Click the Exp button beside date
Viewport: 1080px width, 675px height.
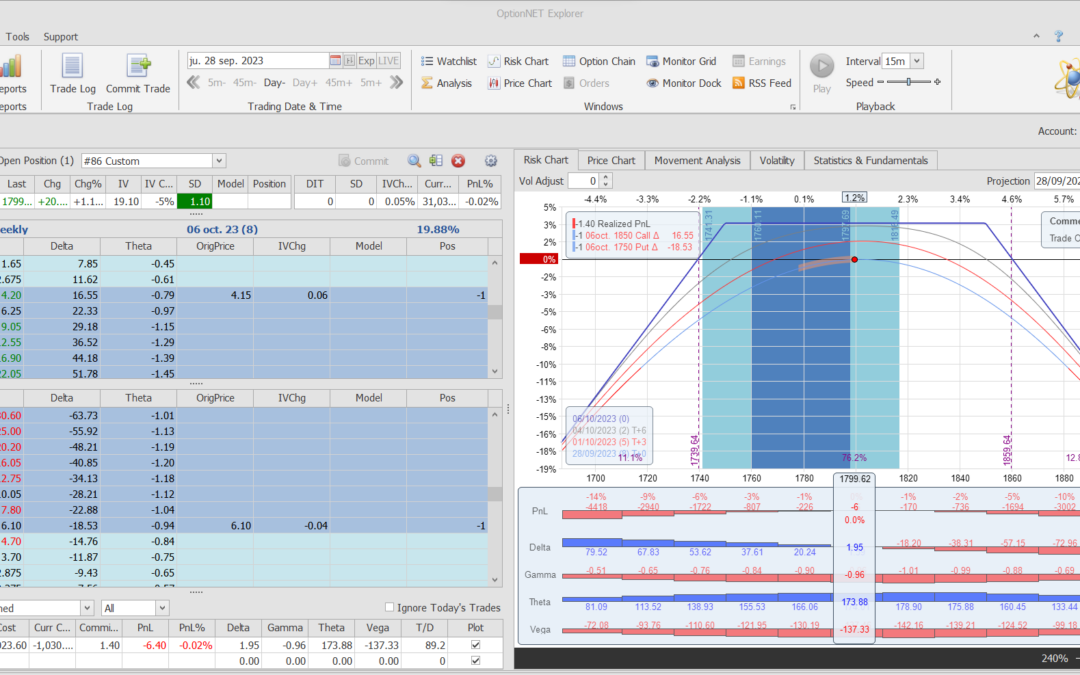tap(366, 61)
